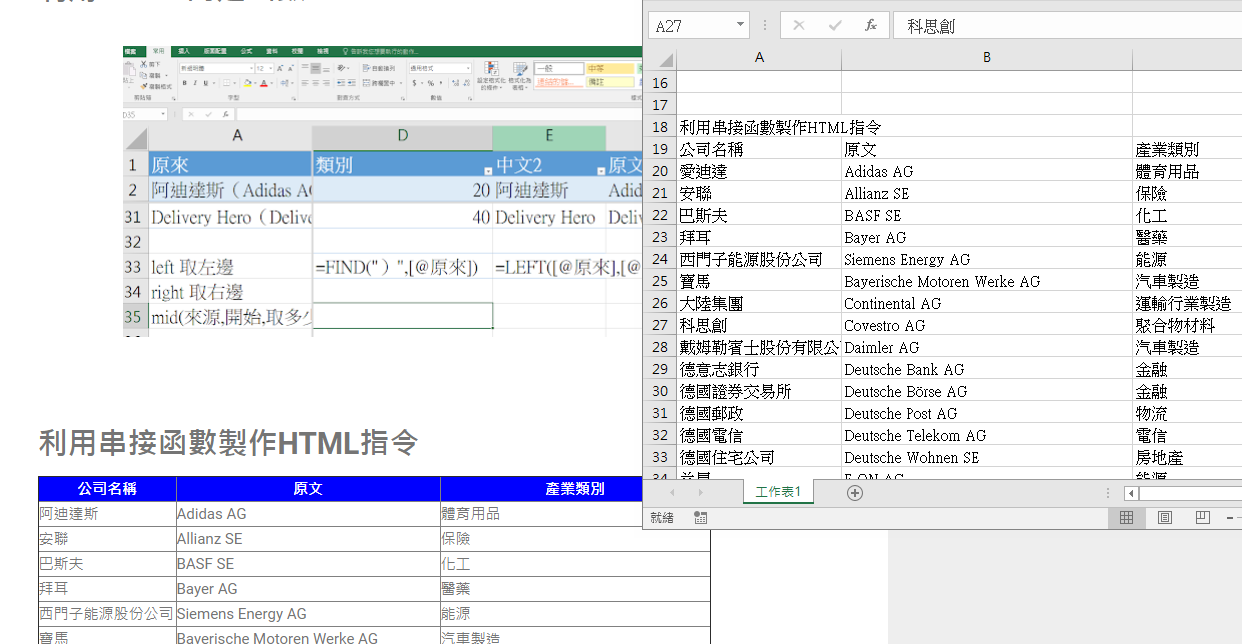Screen dimensions: 1242x644
Task: Click the next sheet navigation arrow
Action: pyautogui.click(x=699, y=493)
